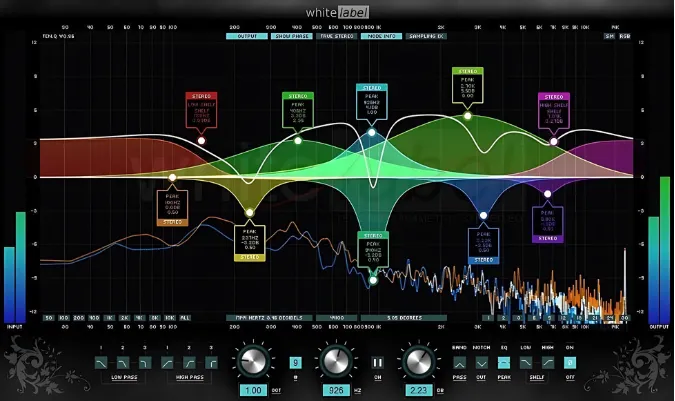The width and height of the screenshot is (675, 401).
Task: Select the third high pass slope icon
Action: 211,363
